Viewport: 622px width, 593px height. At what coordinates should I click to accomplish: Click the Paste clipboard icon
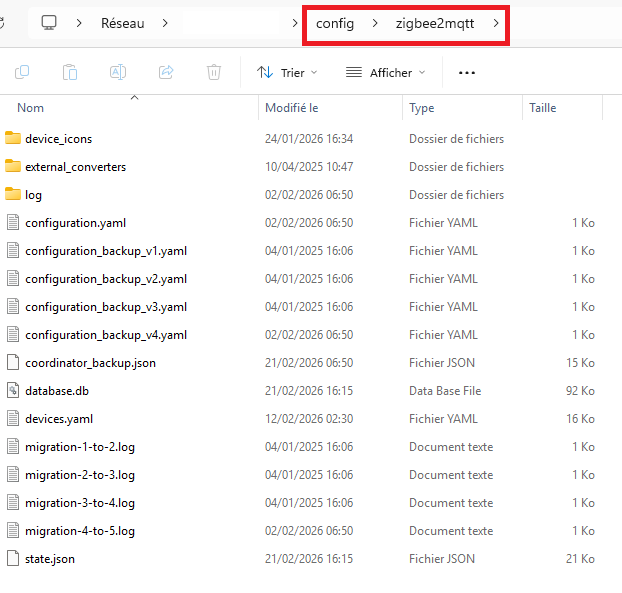click(70, 72)
